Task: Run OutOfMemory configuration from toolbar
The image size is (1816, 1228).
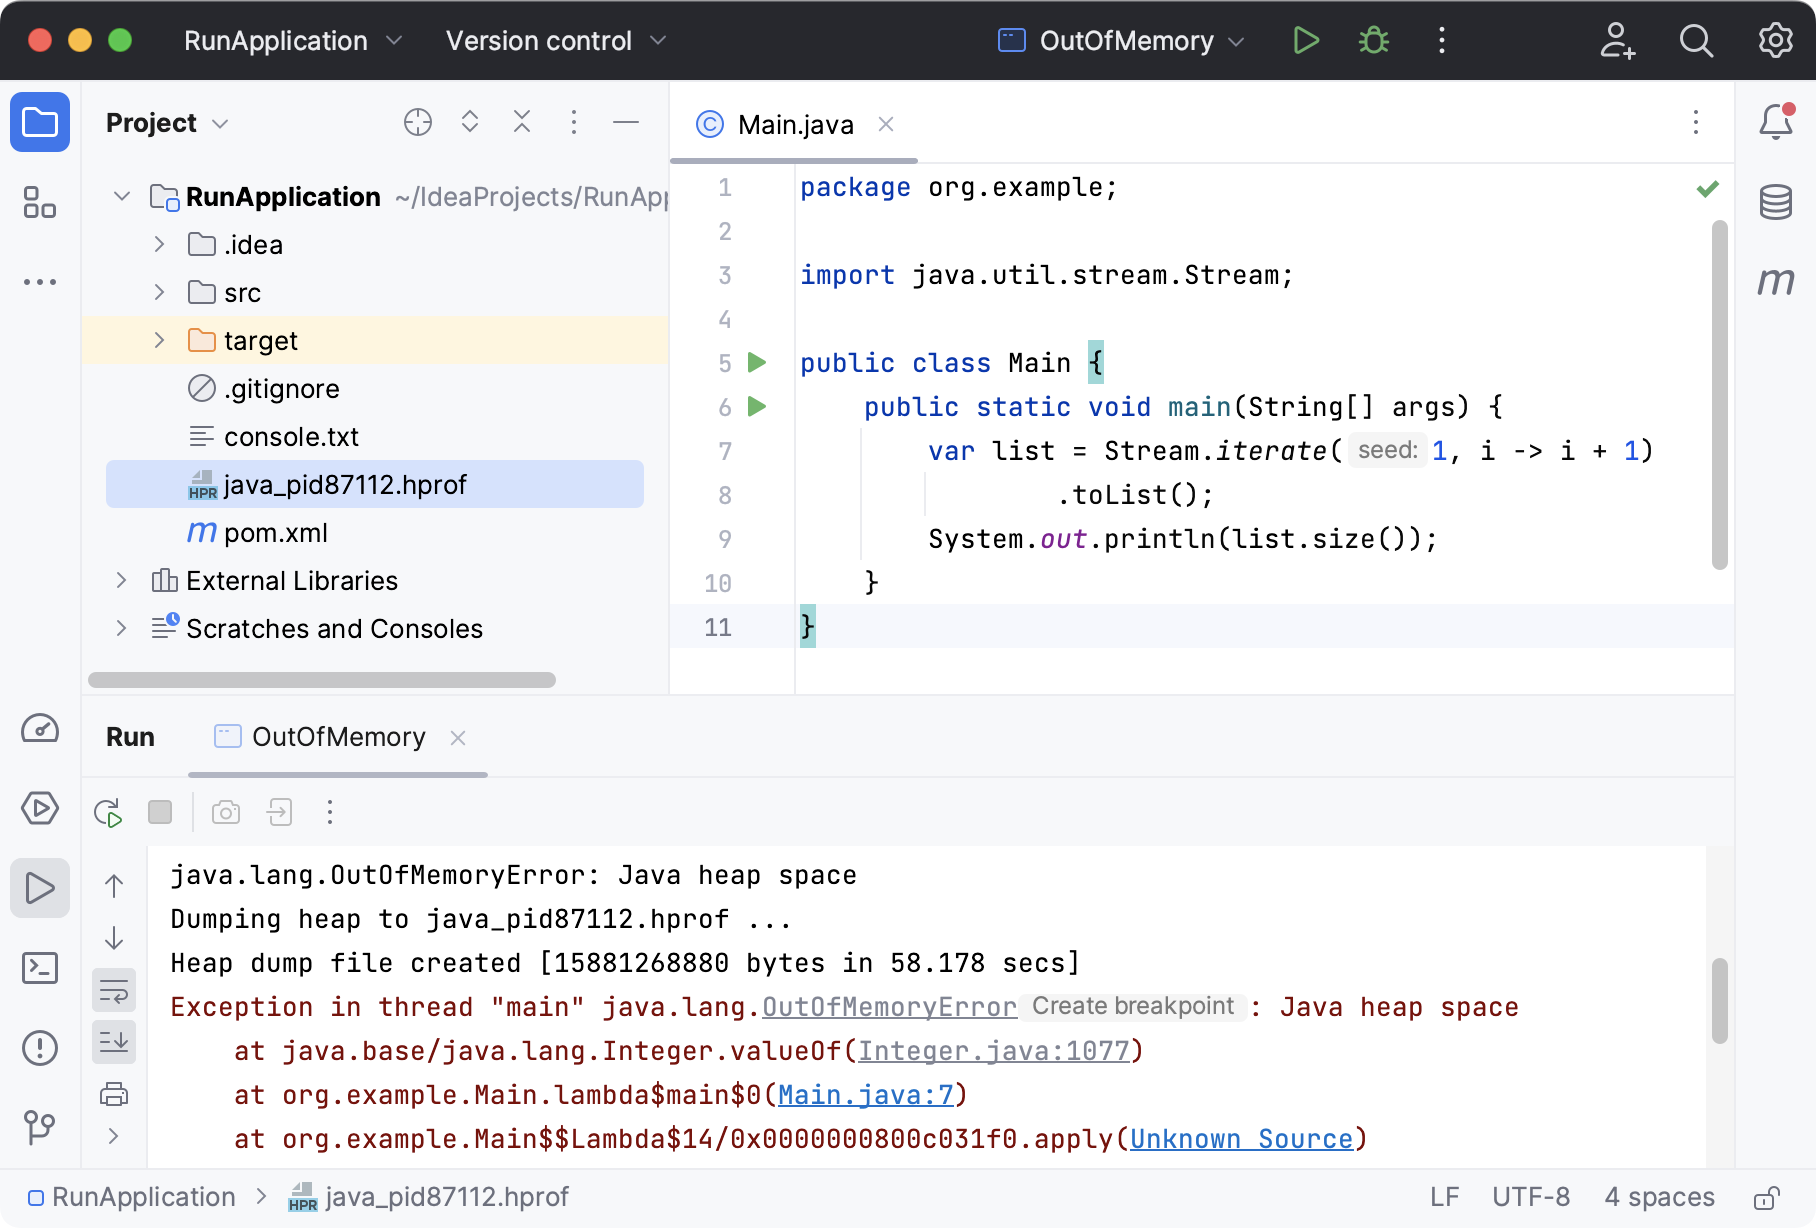Action: (x=1306, y=40)
